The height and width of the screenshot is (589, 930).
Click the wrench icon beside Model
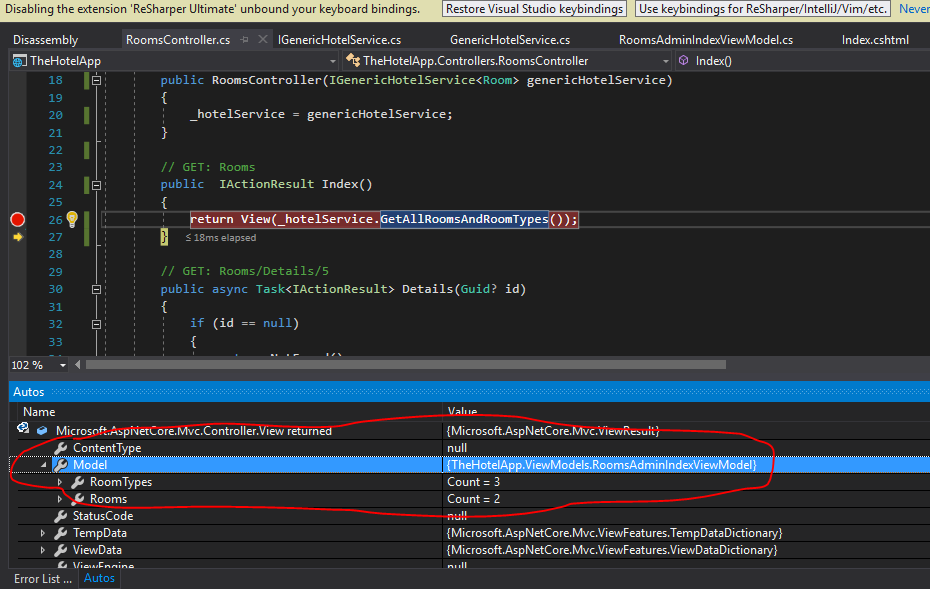click(60, 465)
